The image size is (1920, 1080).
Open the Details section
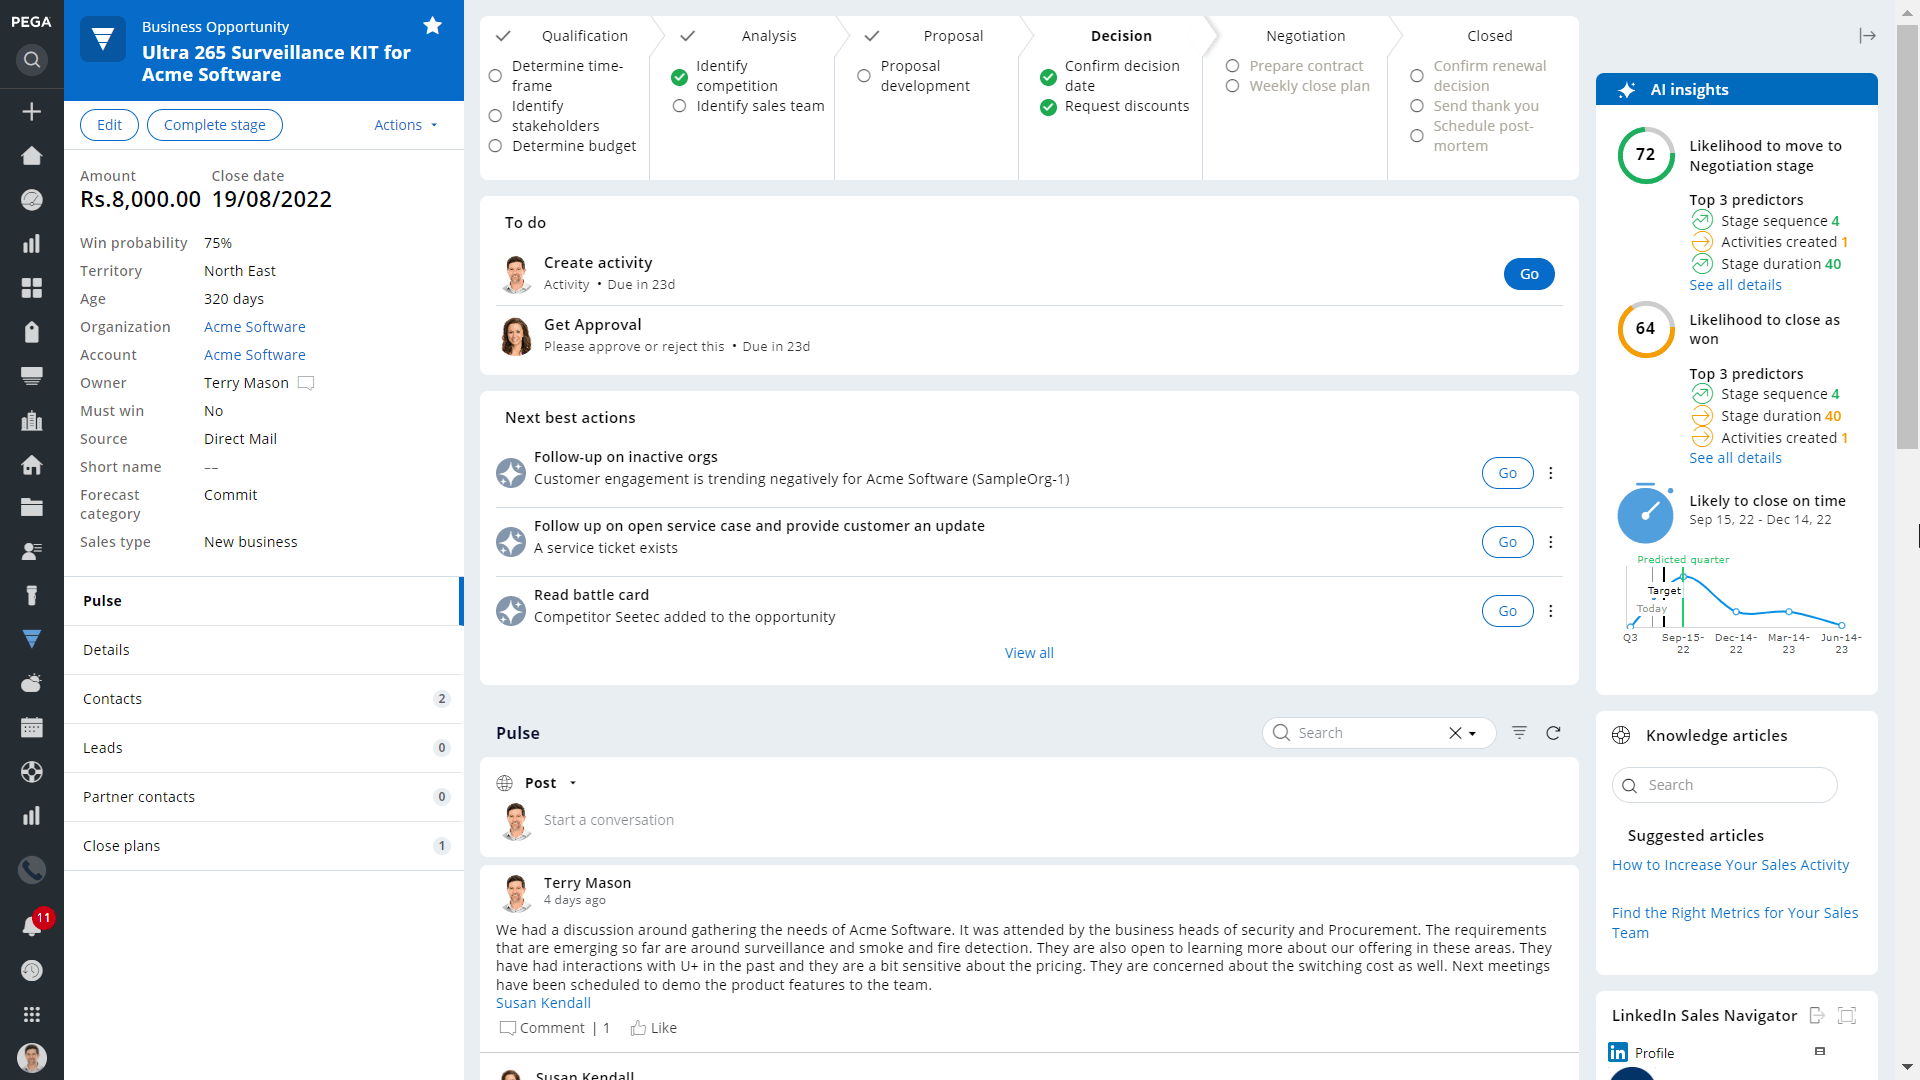pos(106,649)
